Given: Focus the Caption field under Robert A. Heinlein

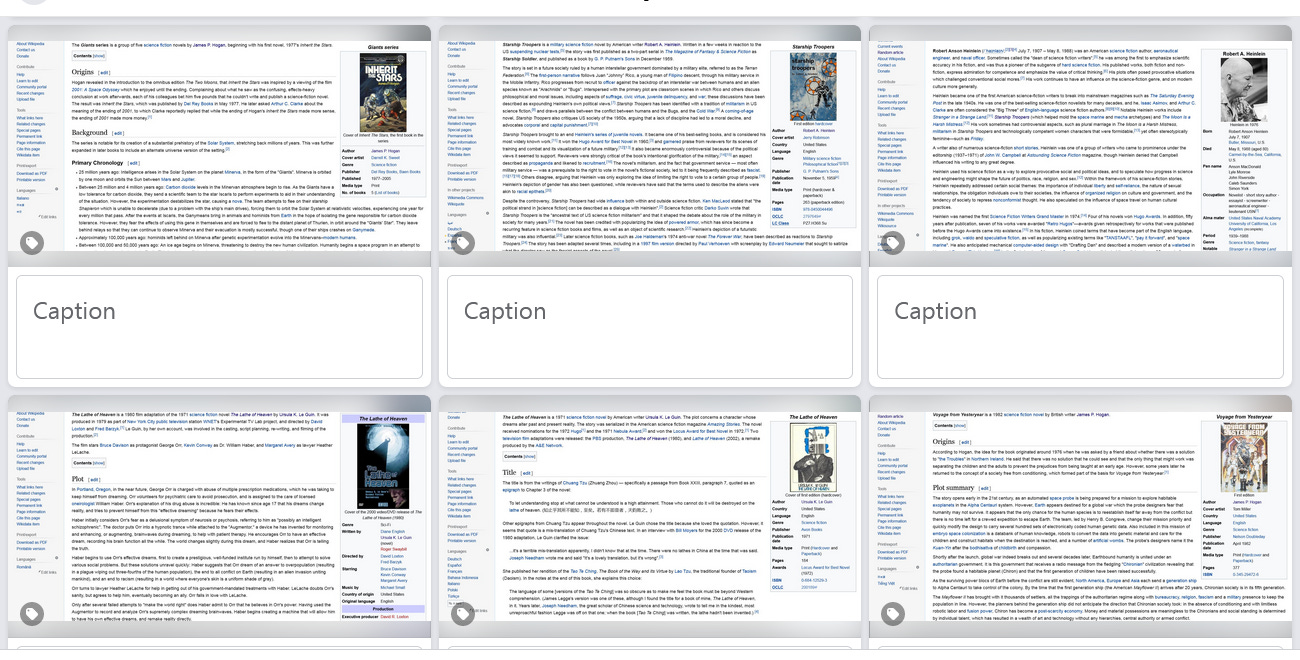Looking at the screenshot, I should (1079, 327).
